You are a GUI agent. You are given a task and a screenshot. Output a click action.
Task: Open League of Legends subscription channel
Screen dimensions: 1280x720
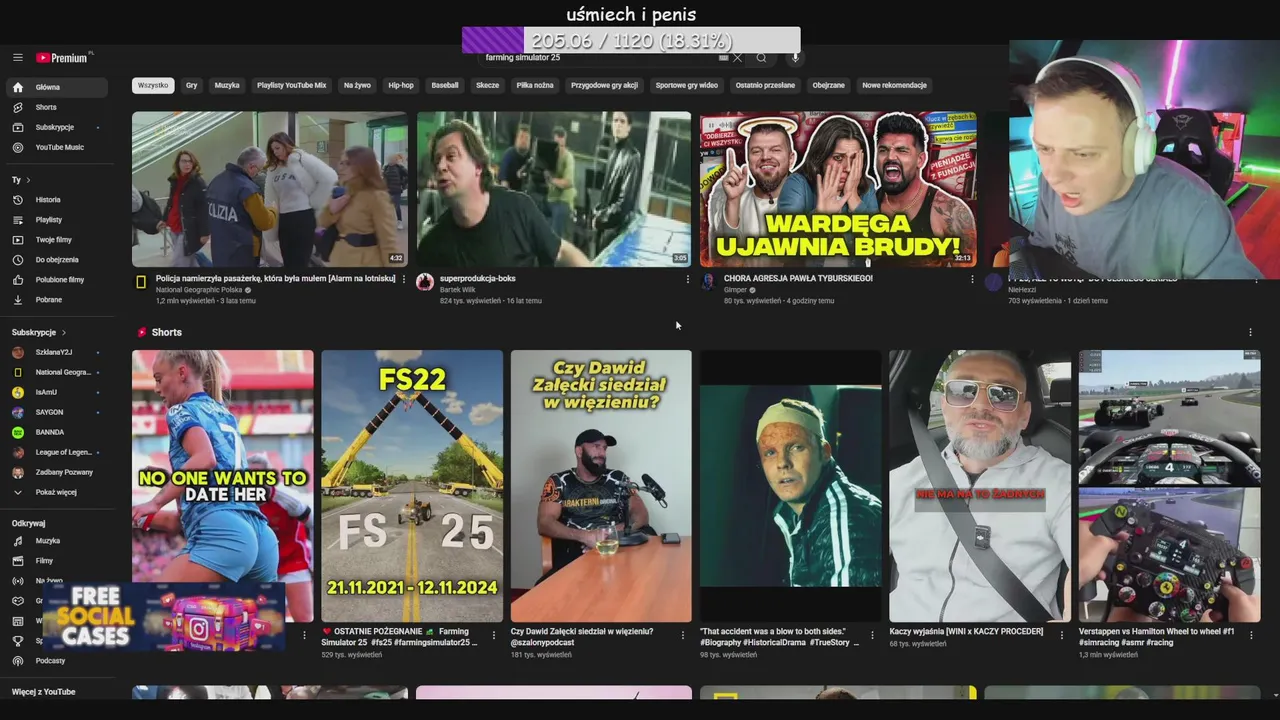pos(56,452)
